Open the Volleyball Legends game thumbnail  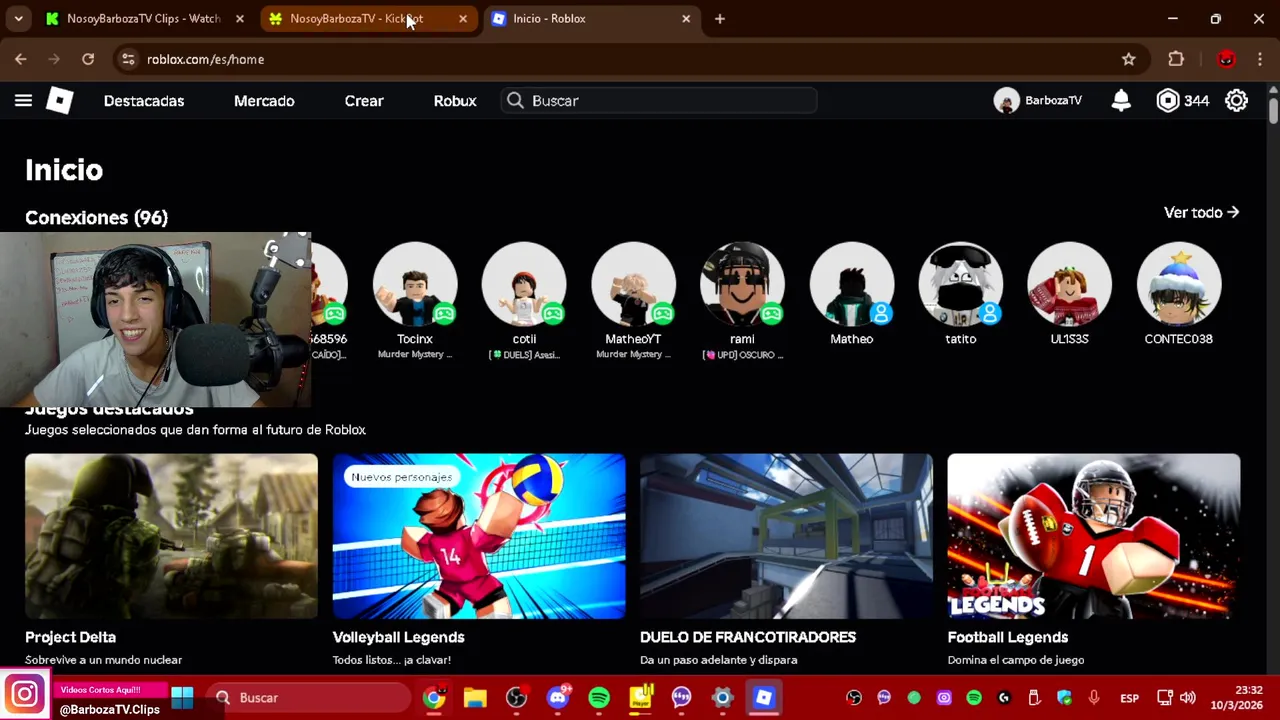[479, 536]
